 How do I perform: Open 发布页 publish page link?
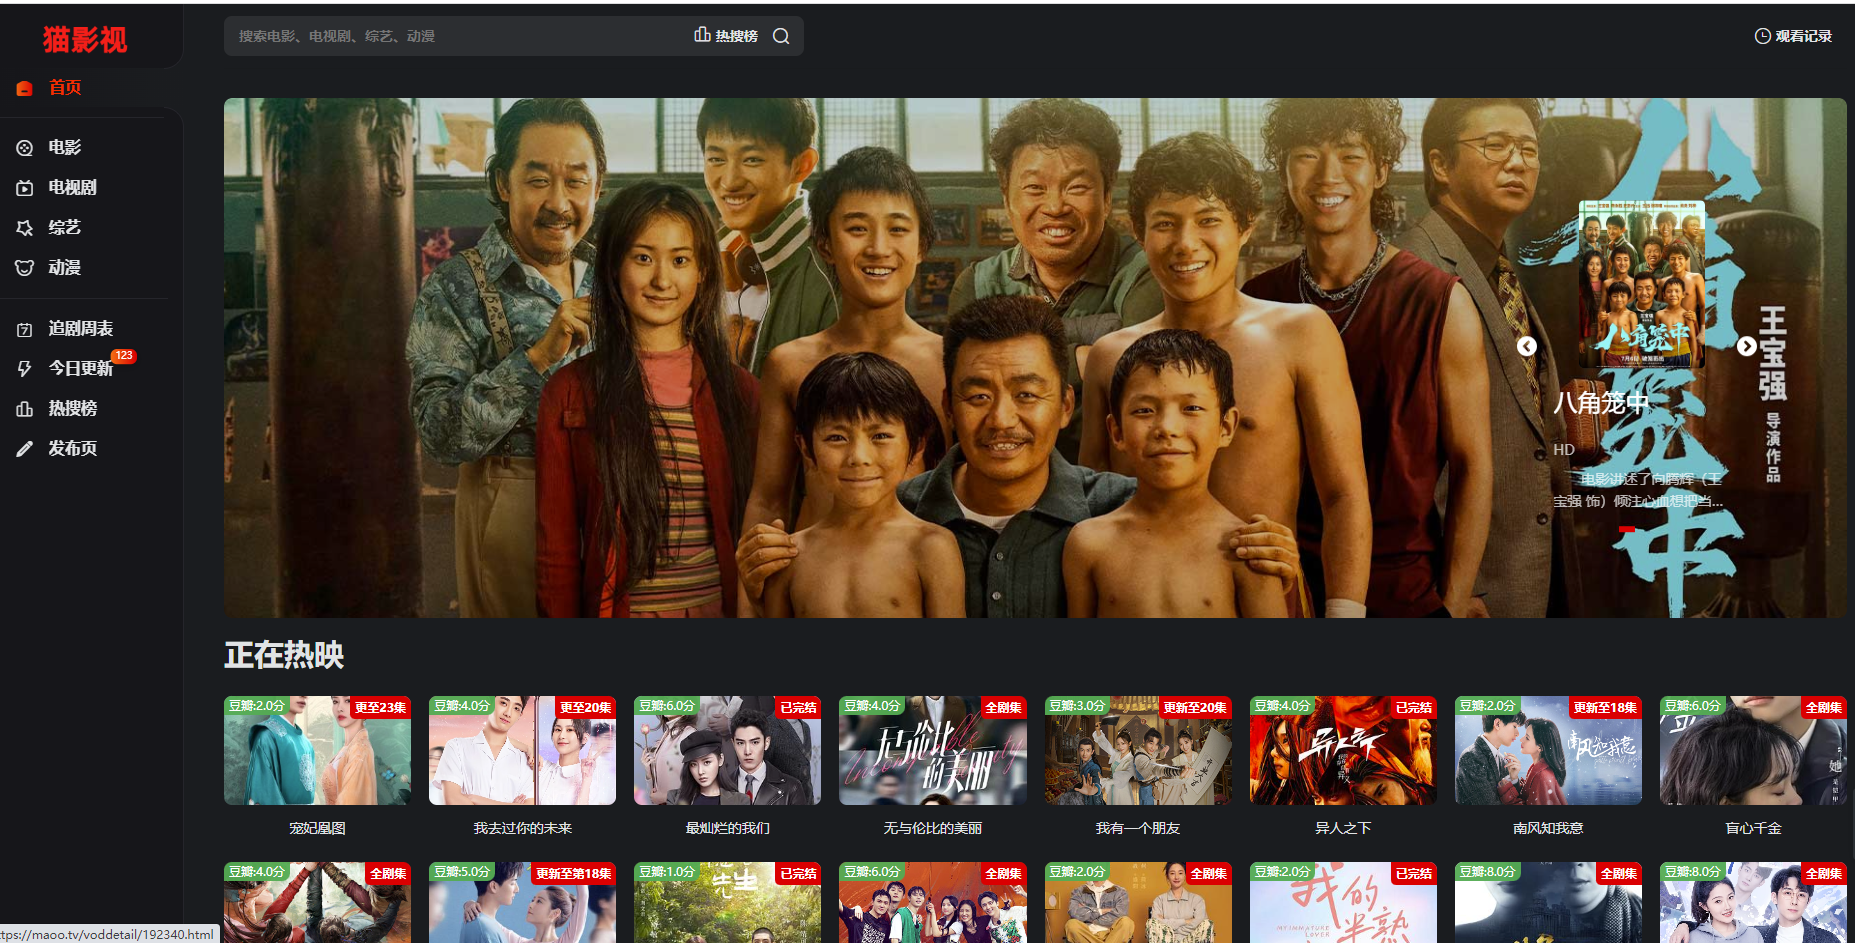pos(72,449)
